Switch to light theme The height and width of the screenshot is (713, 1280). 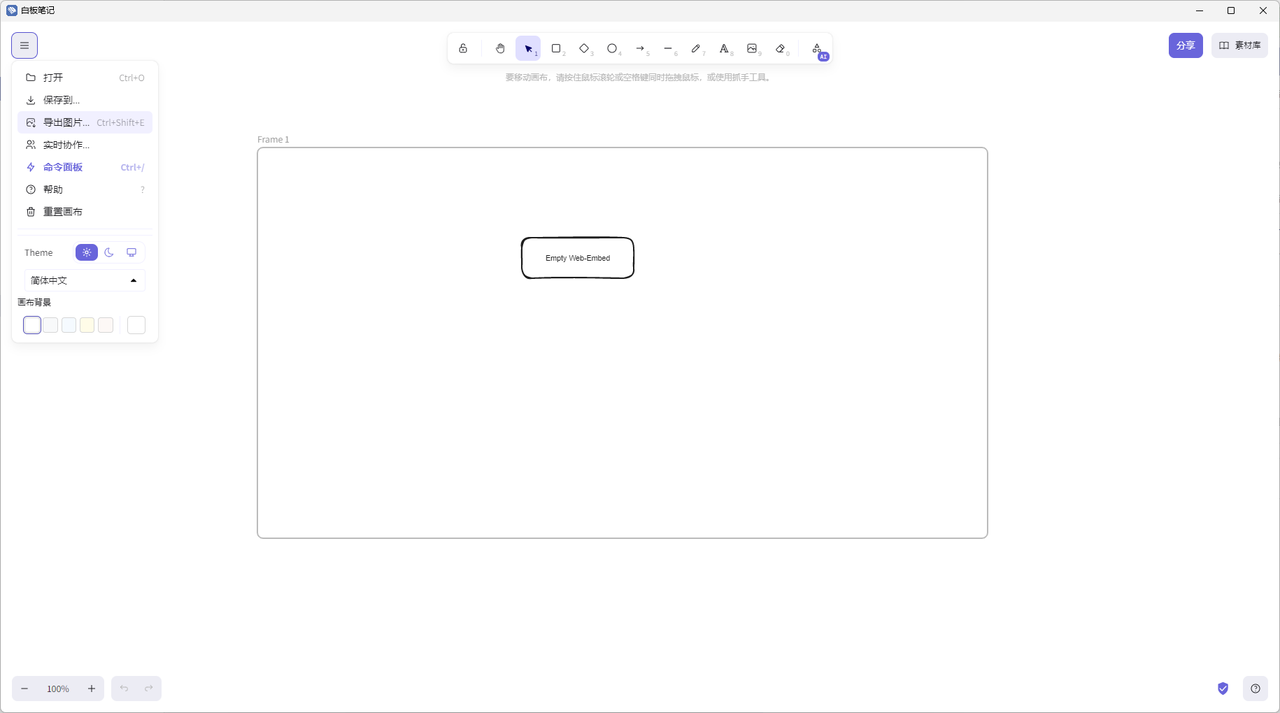pyautogui.click(x=87, y=253)
